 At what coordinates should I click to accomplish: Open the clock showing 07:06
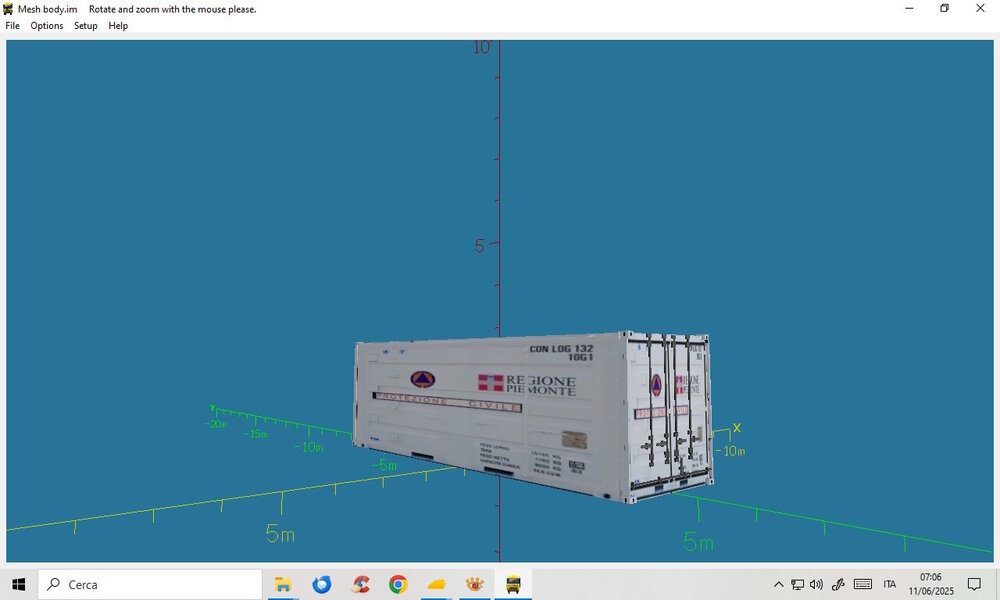coord(930,584)
